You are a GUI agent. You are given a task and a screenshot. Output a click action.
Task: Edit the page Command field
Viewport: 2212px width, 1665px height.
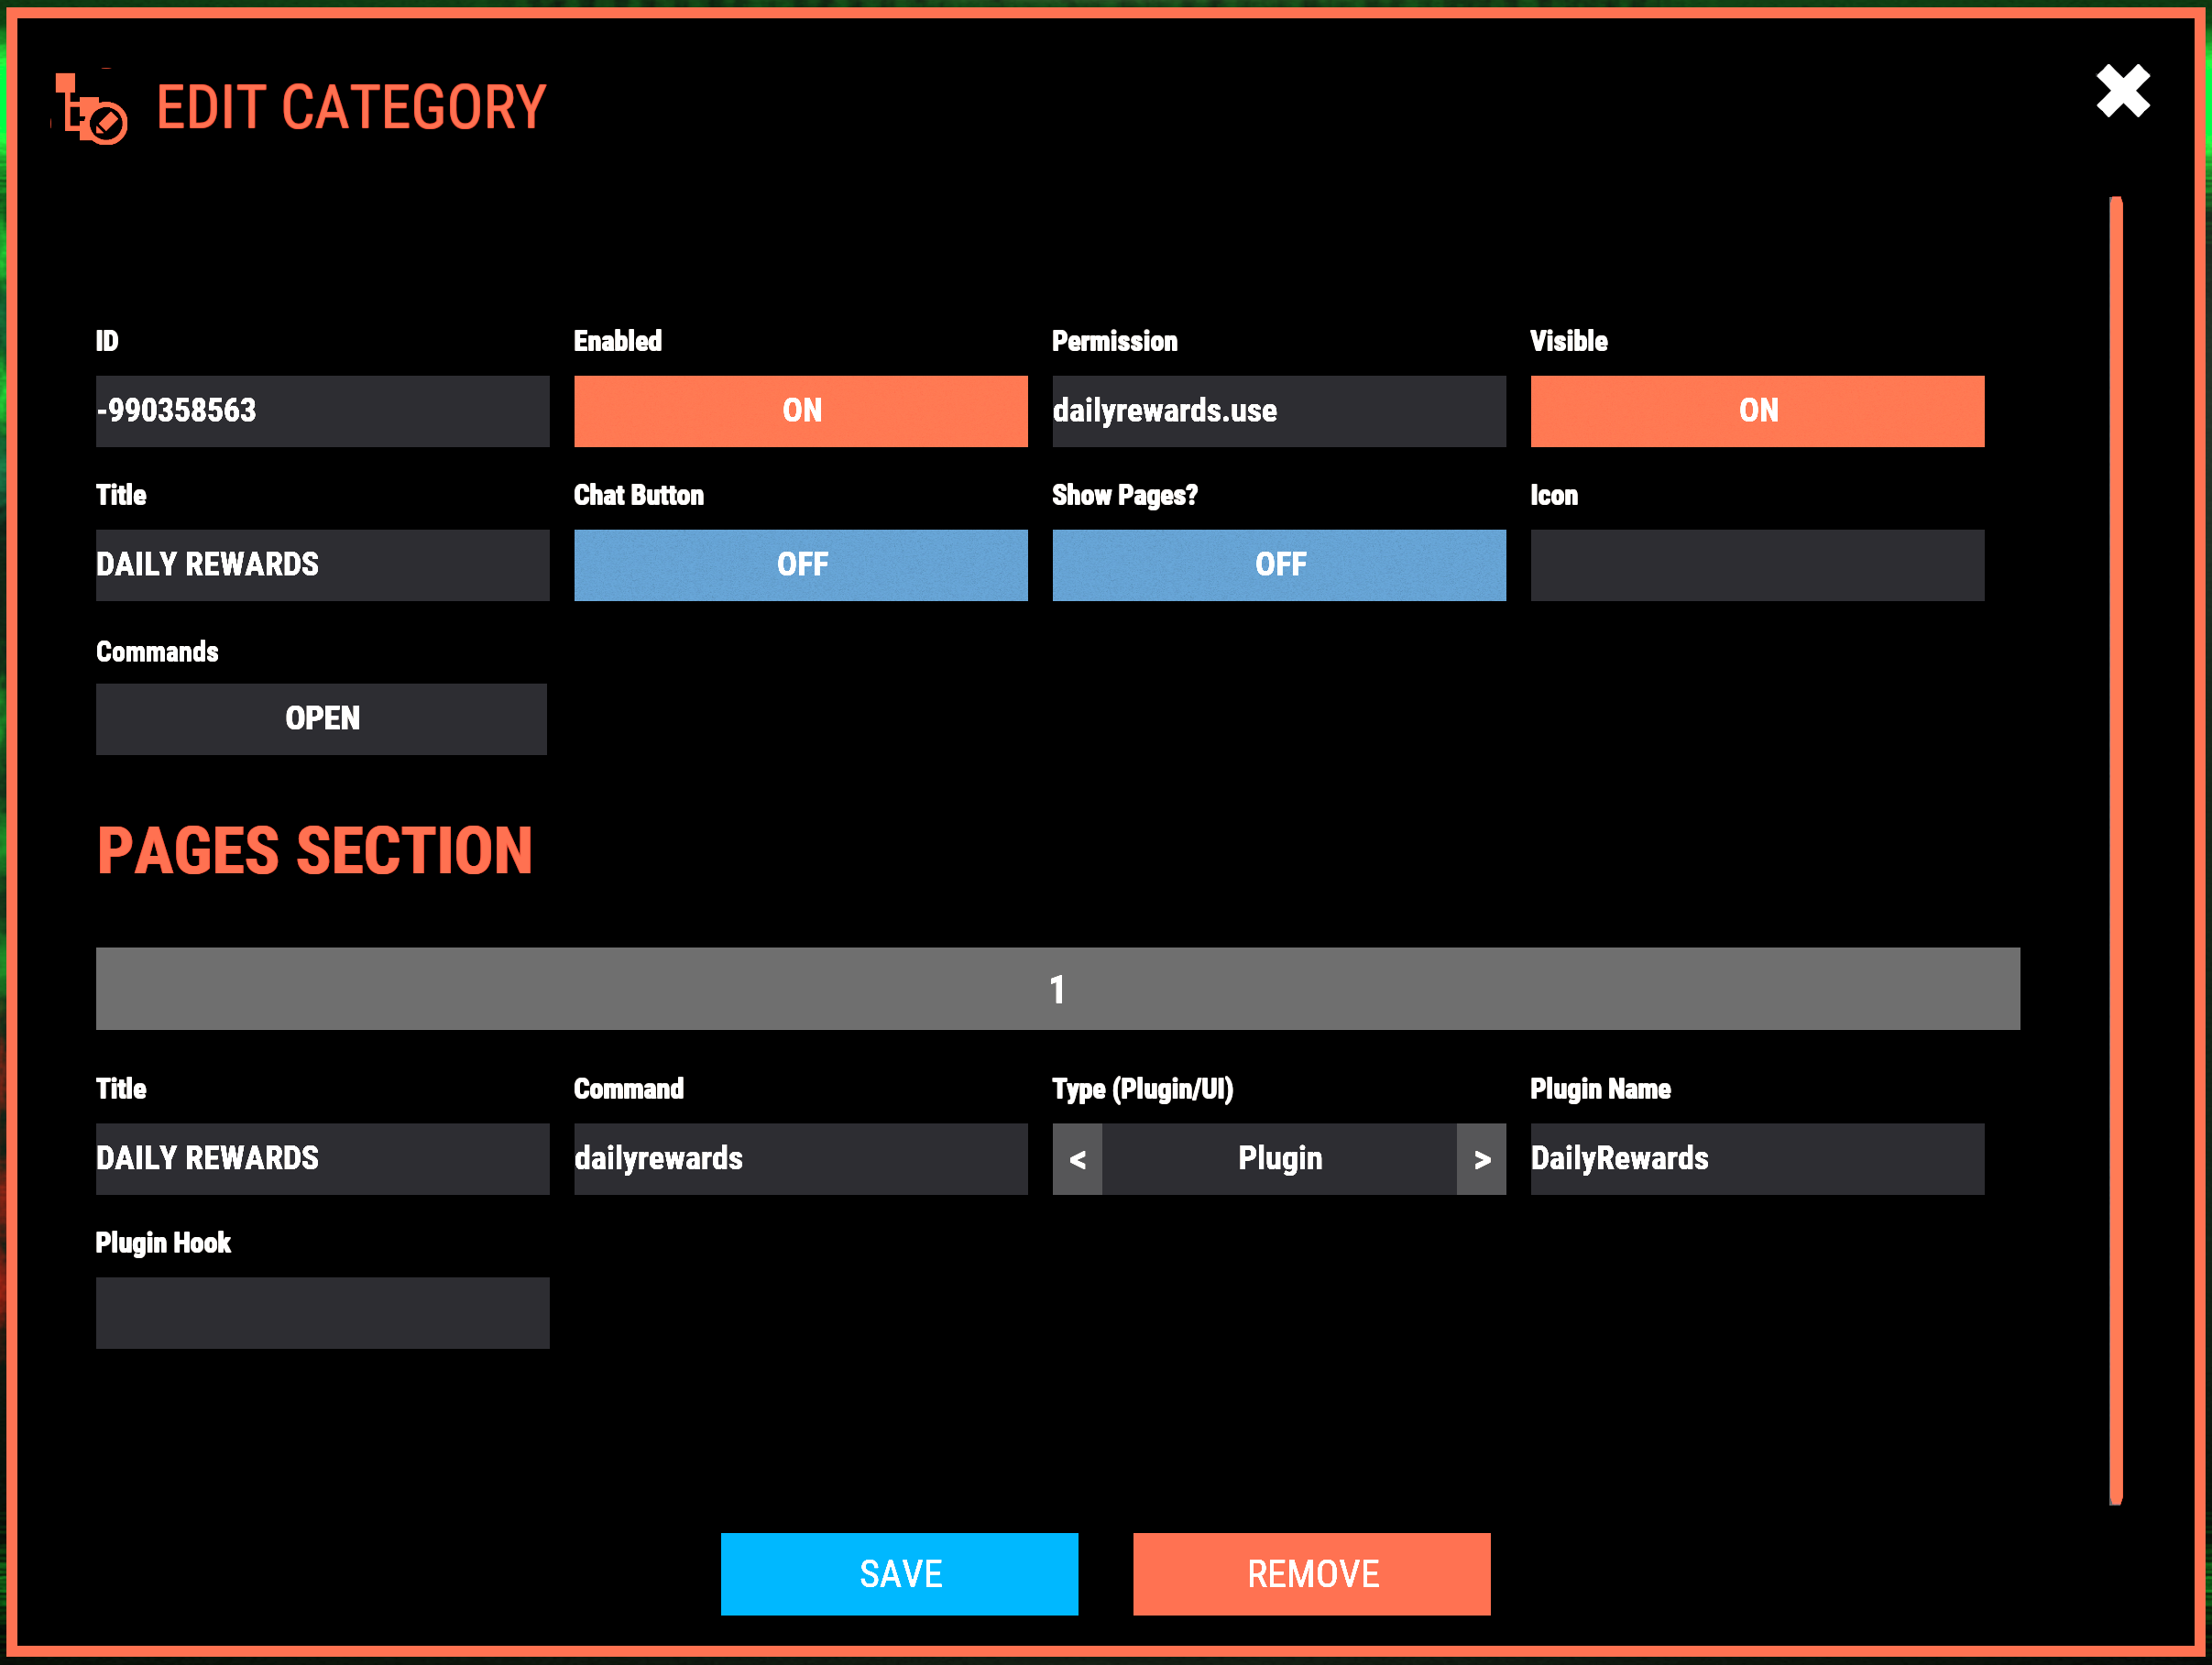pyautogui.click(x=800, y=1159)
